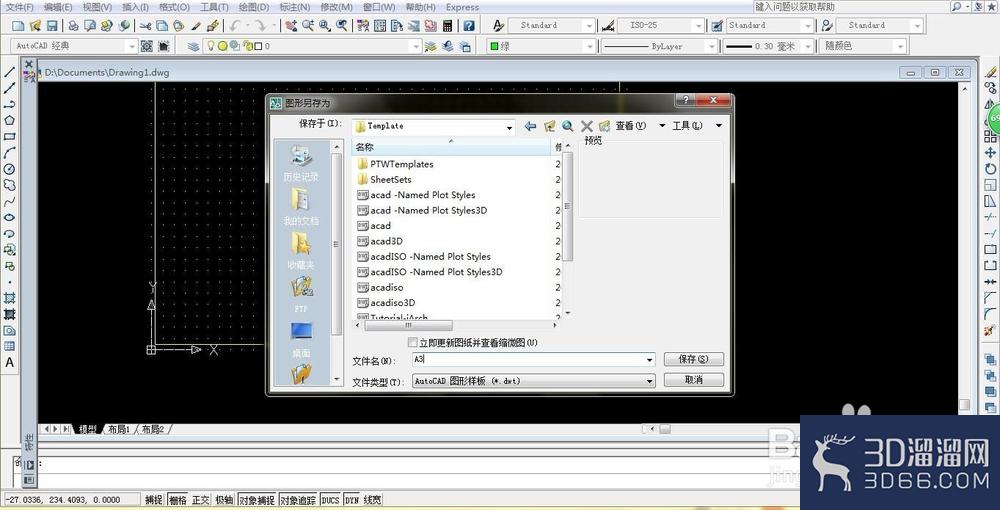Image resolution: width=1000 pixels, height=510 pixels.
Task: Select the Multiline Text A tool
Action: pyautogui.click(x=10, y=363)
